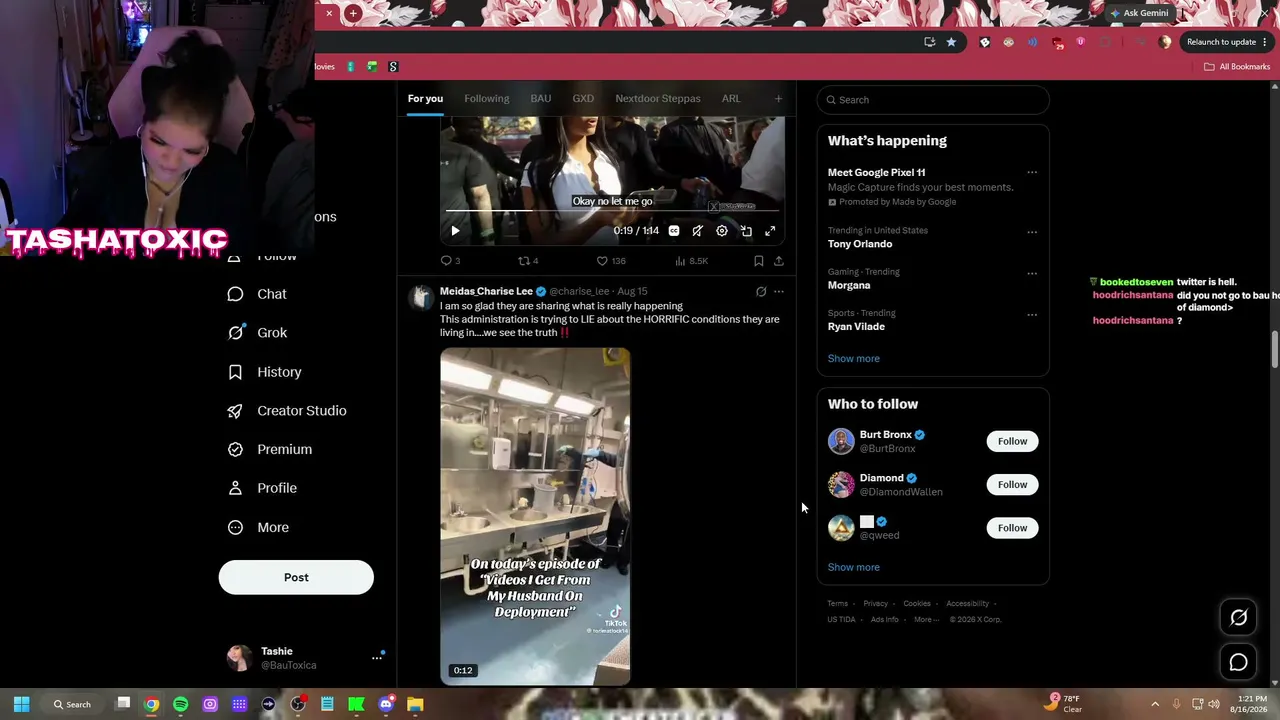Switch to the Following tab
The height and width of the screenshot is (720, 1280).
[x=487, y=99]
